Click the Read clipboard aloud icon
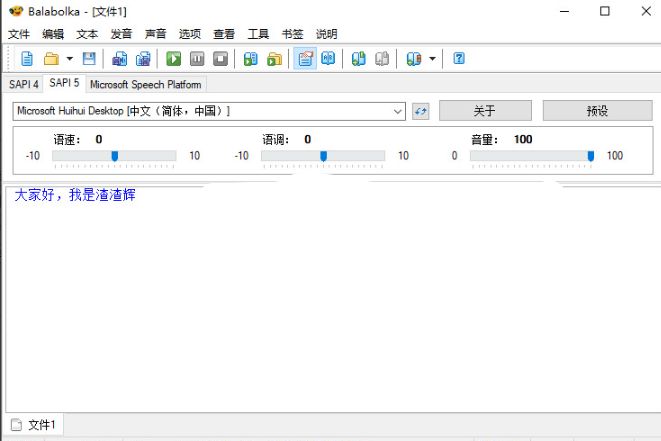The image size is (661, 441). pos(251,59)
